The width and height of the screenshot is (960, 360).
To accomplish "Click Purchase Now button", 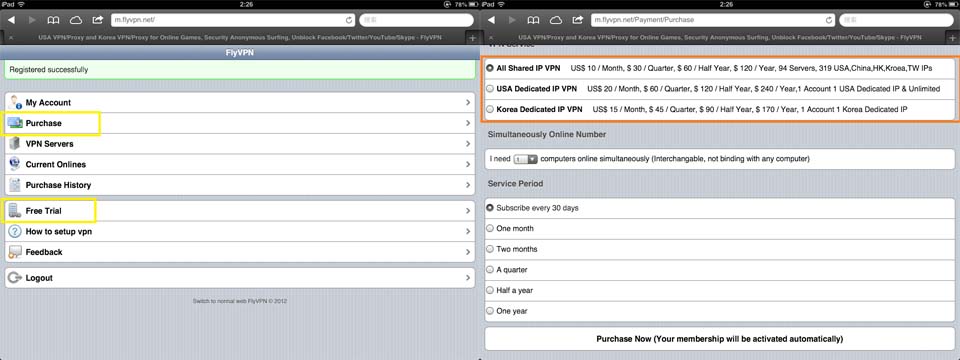I will [x=719, y=339].
